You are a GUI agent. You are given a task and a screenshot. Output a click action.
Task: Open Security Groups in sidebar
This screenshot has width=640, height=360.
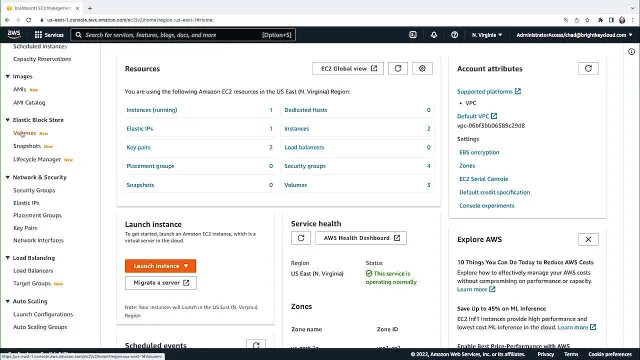pos(34,190)
